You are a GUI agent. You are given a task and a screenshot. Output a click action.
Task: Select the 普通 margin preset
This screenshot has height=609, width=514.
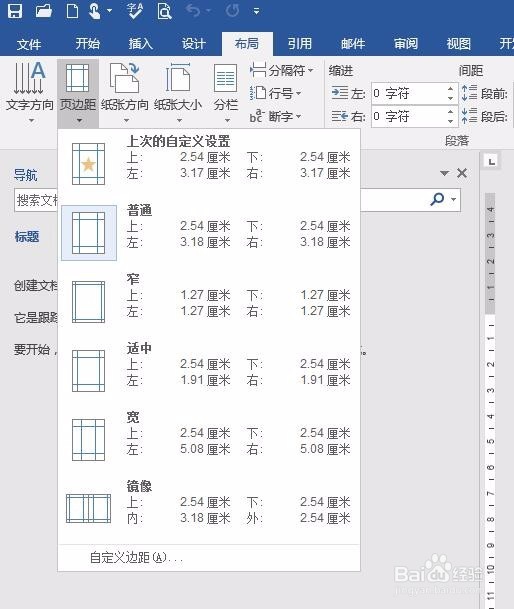click(x=209, y=232)
